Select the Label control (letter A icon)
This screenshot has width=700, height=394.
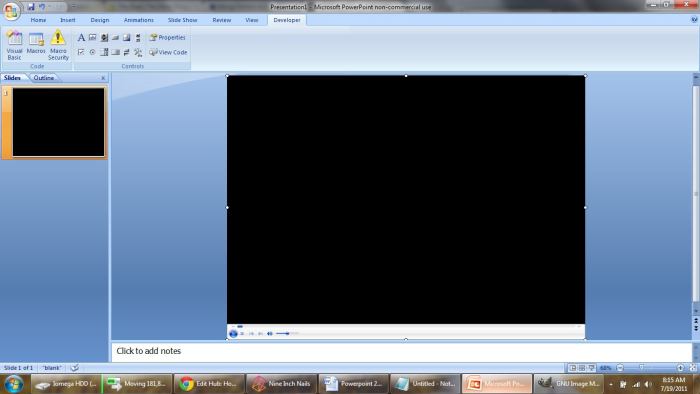click(81, 37)
